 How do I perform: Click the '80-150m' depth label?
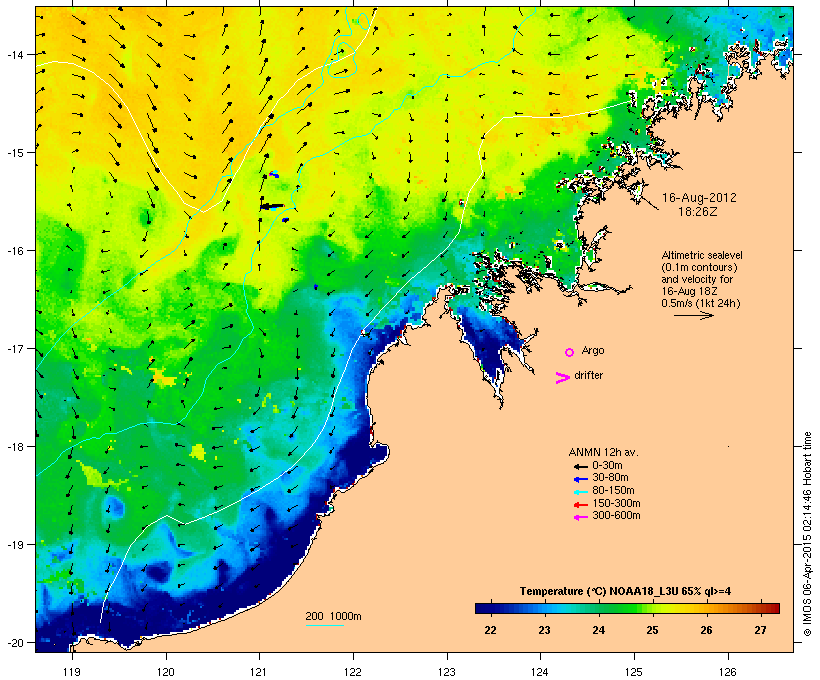[x=613, y=491]
